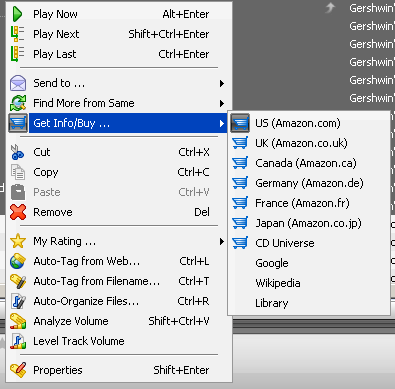
Task: Click the cart icon beside Japan (Amazon.co.jp)
Action: point(240,223)
